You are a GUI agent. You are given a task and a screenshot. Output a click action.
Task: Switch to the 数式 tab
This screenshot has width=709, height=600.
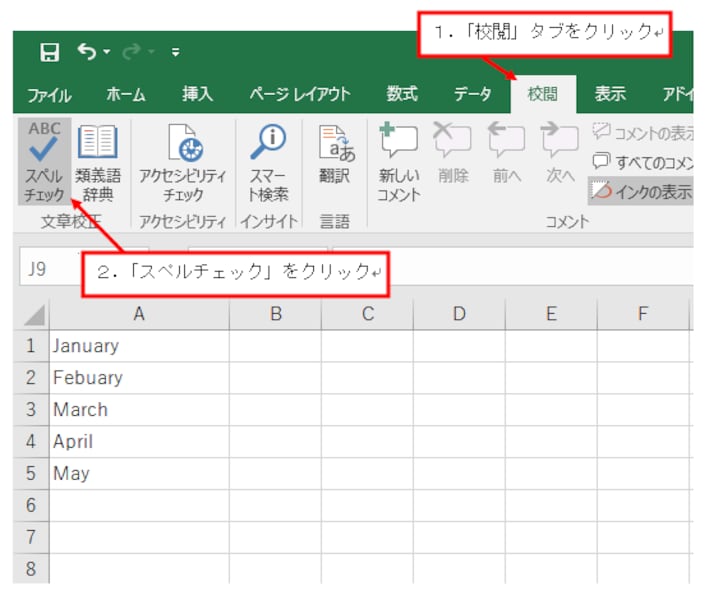(x=402, y=94)
